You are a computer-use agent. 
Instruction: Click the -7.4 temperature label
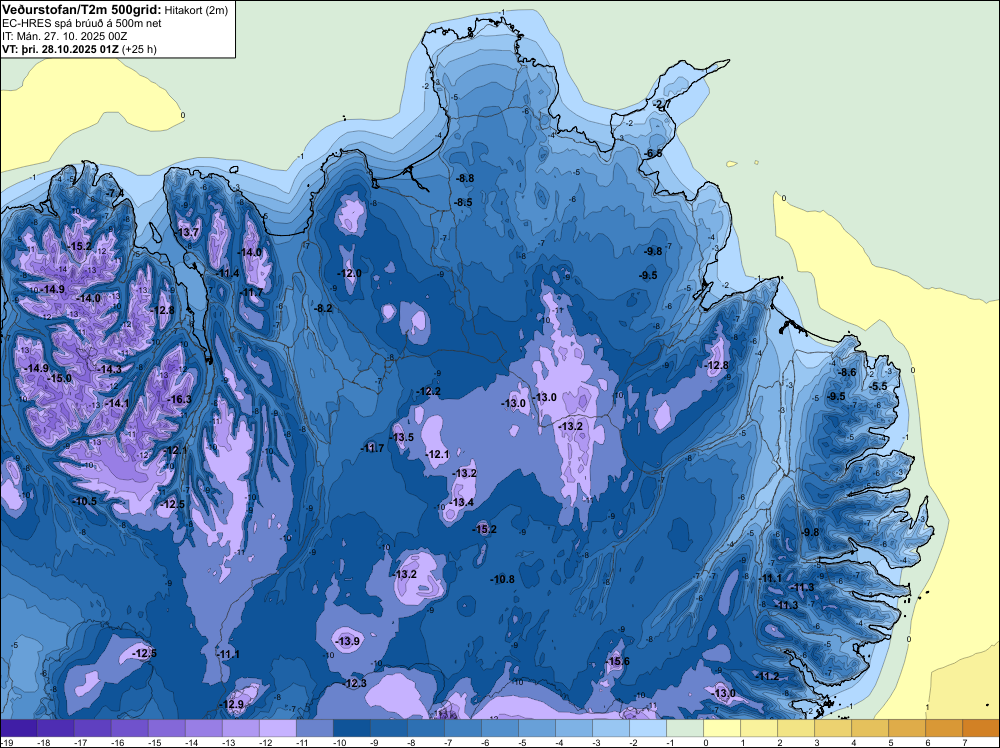(x=115, y=193)
